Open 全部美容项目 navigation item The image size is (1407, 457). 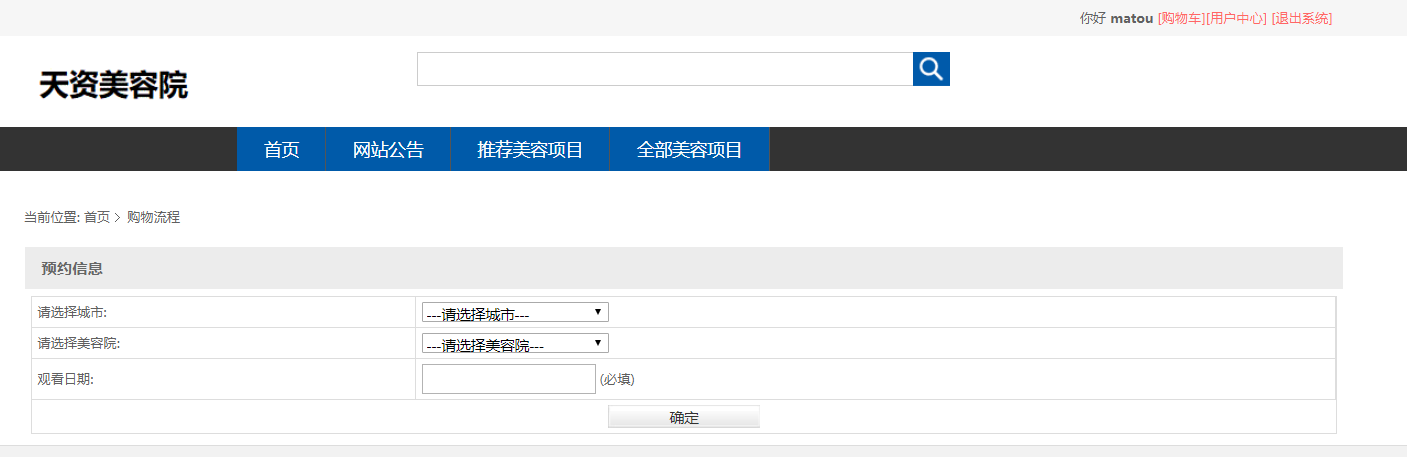[689, 150]
